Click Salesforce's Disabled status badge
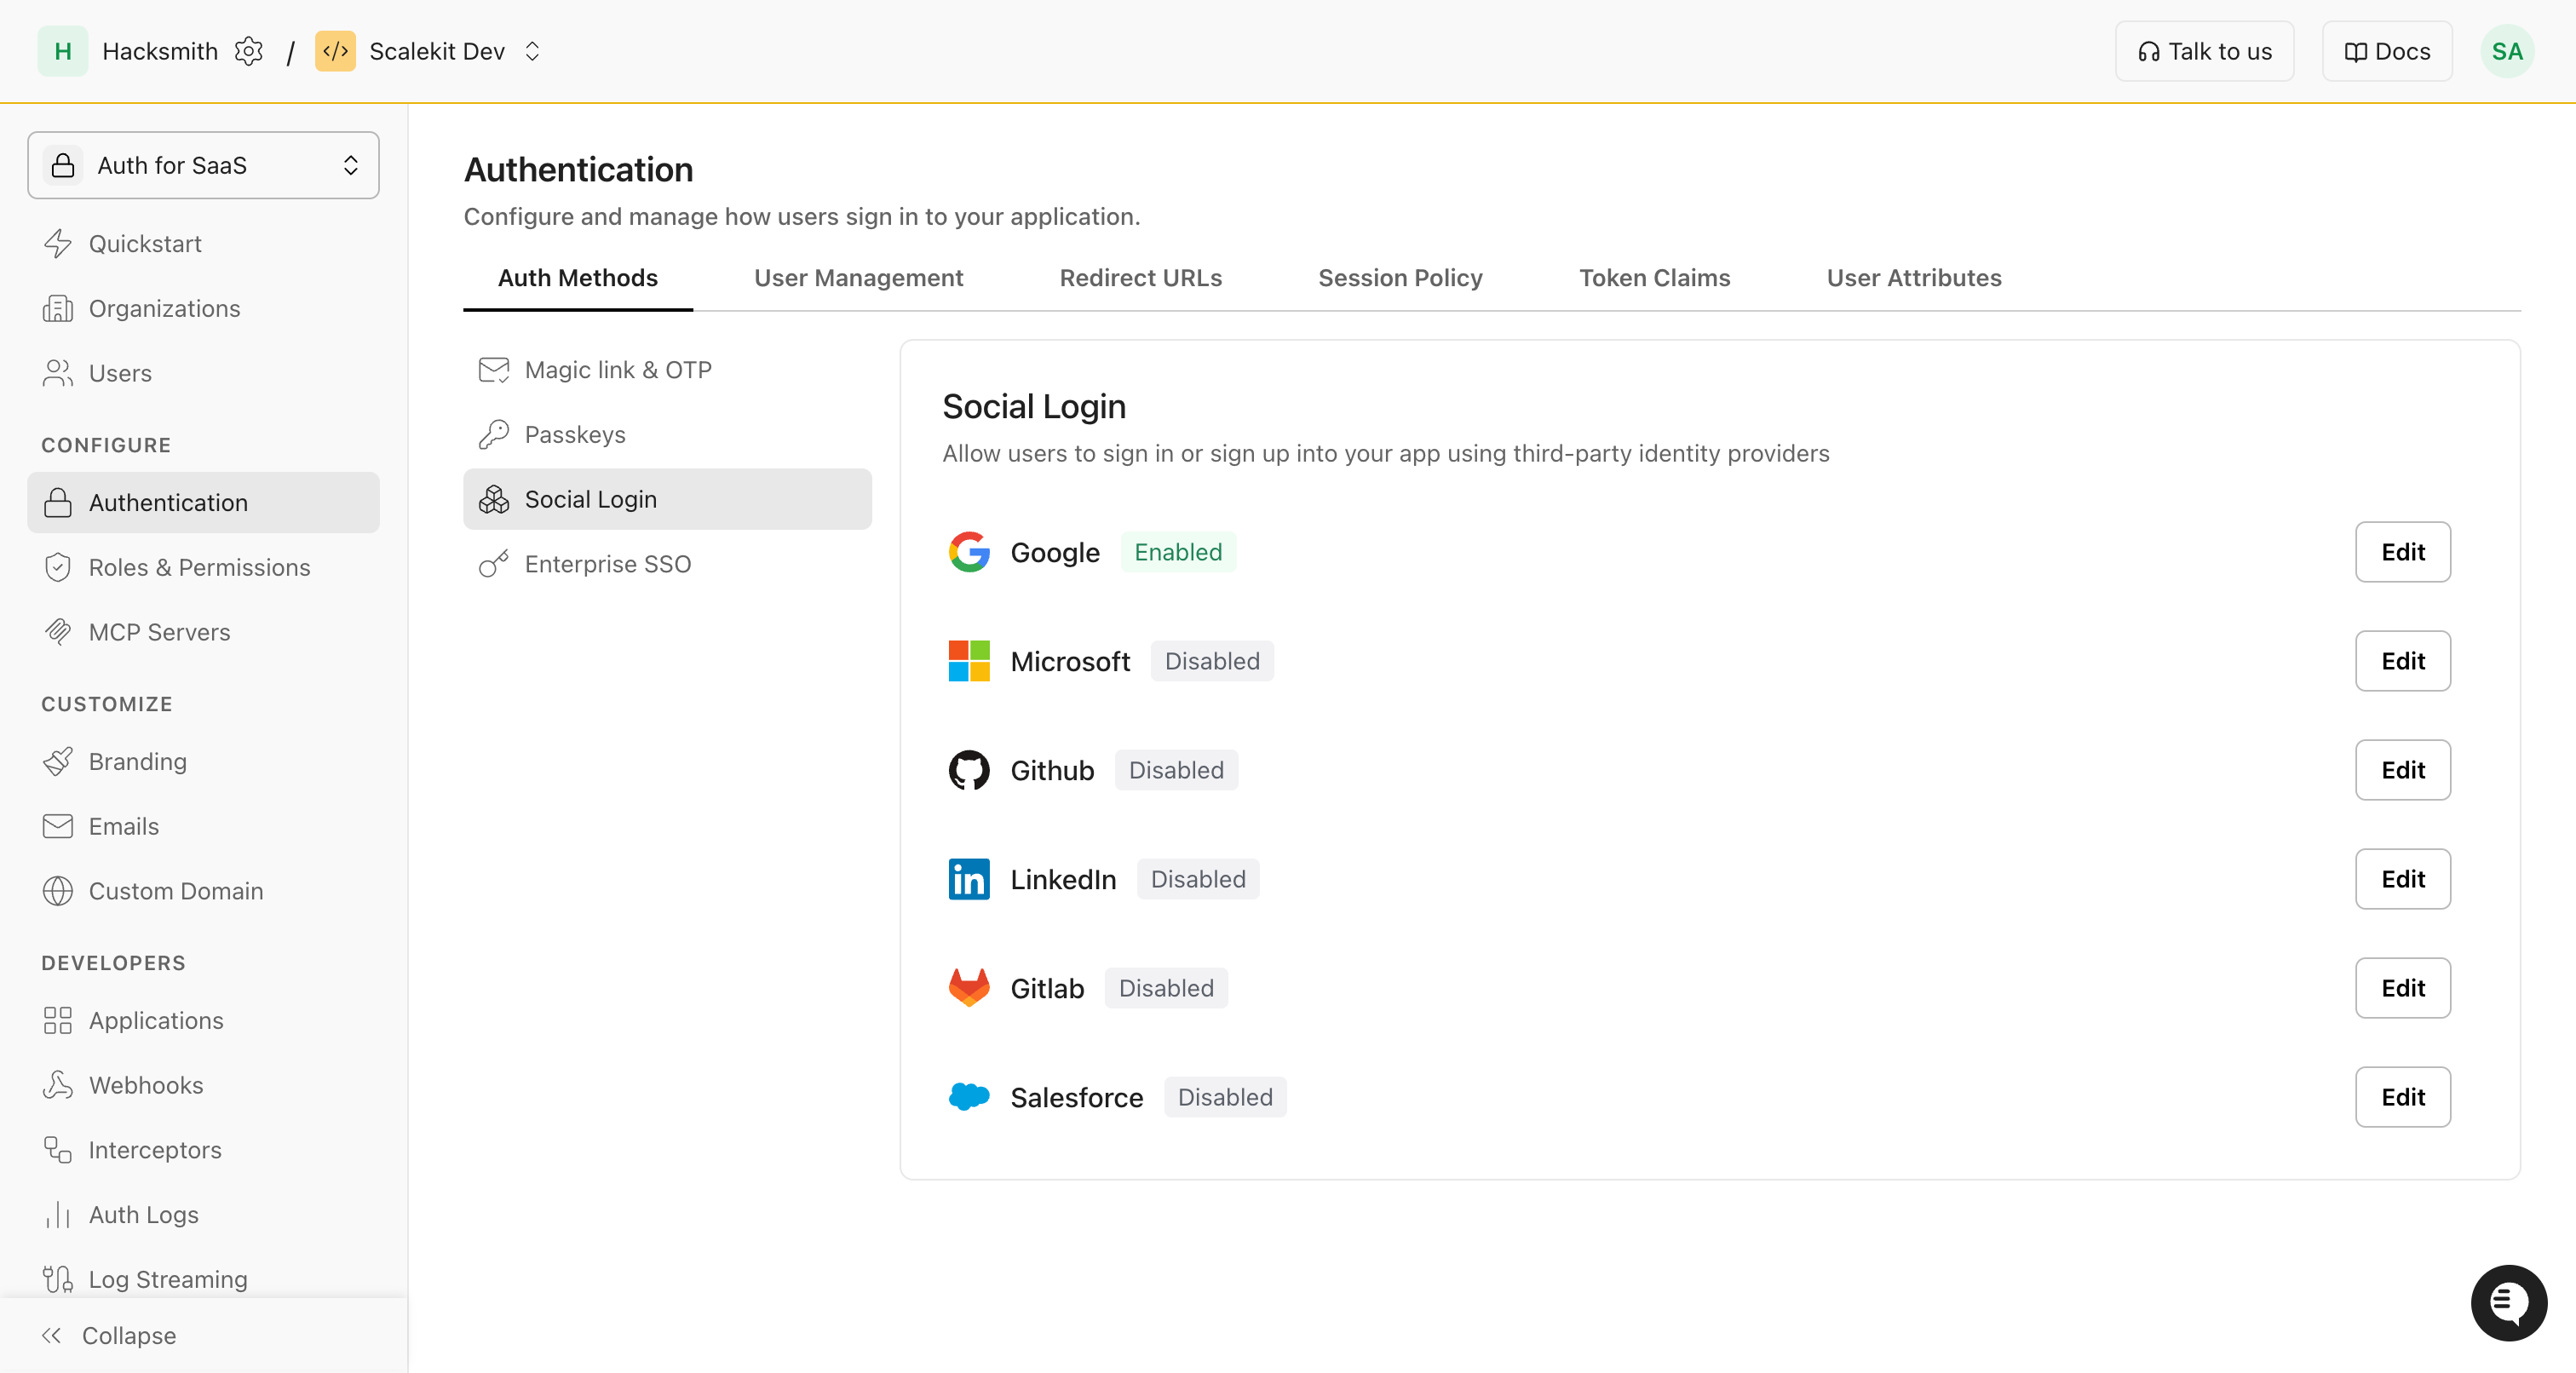Image resolution: width=2576 pixels, height=1373 pixels. (x=1225, y=1097)
